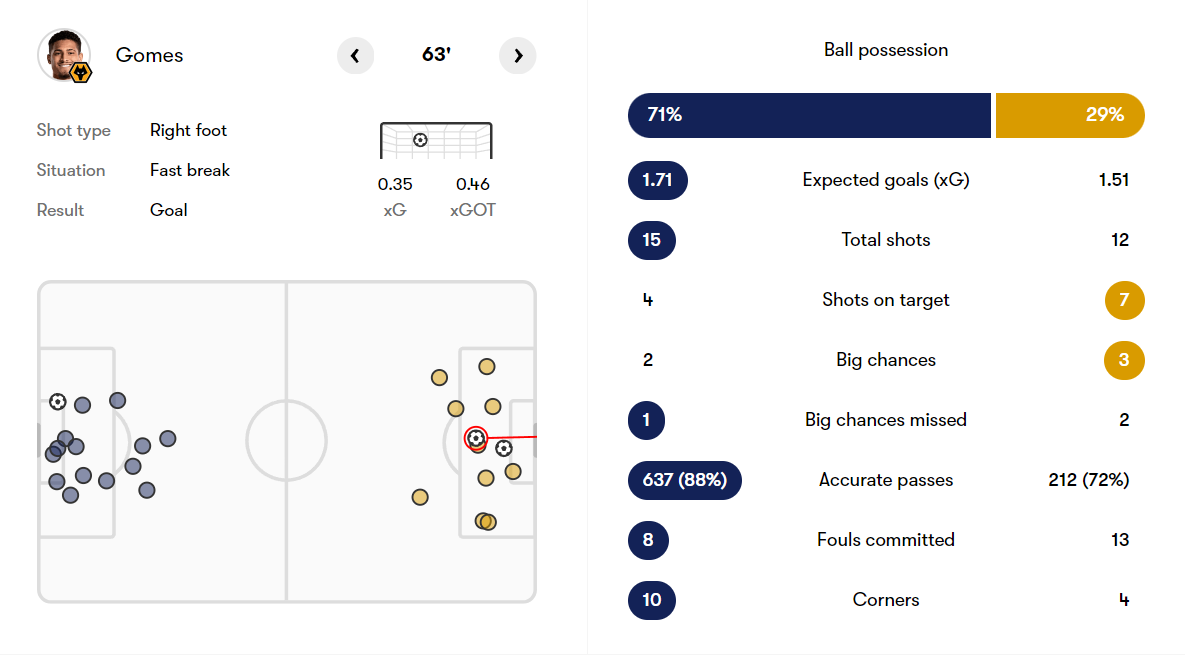1185x666 pixels.
Task: Click the 0.46 xGOT value
Action: tap(472, 184)
